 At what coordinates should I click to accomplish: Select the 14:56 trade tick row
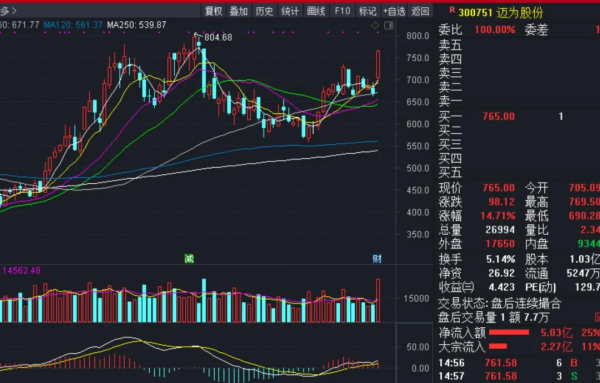click(519, 363)
